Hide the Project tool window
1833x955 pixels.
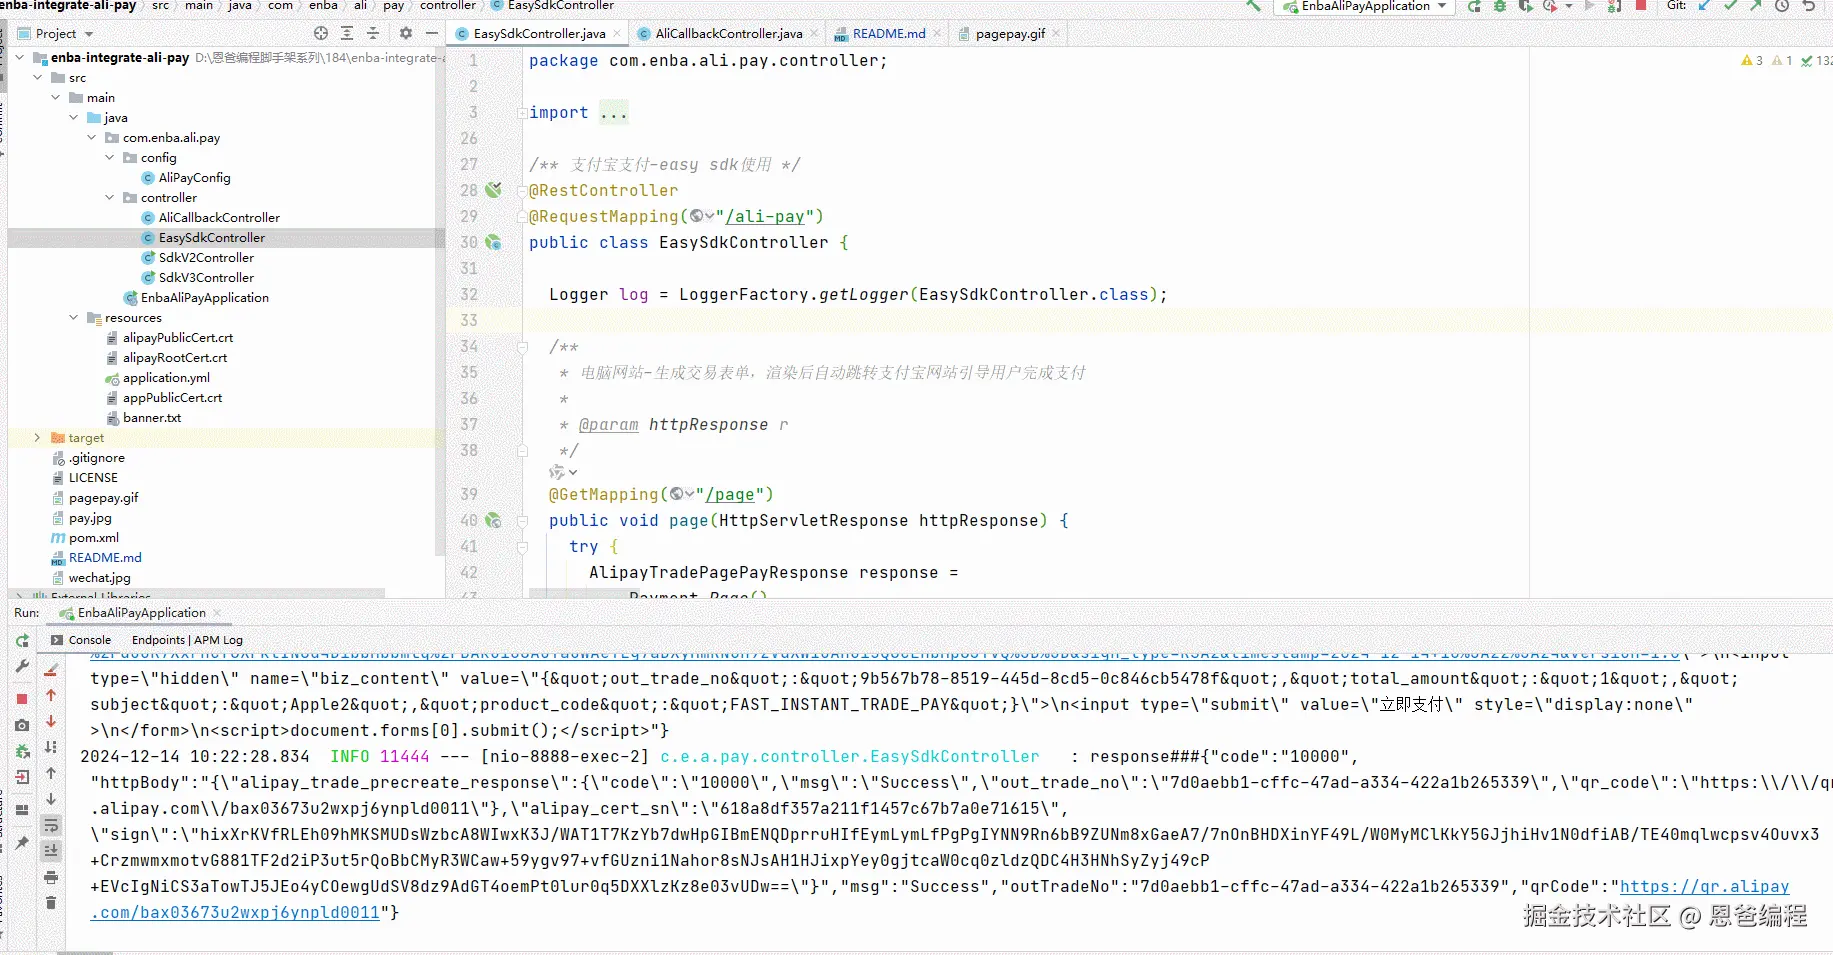click(432, 33)
